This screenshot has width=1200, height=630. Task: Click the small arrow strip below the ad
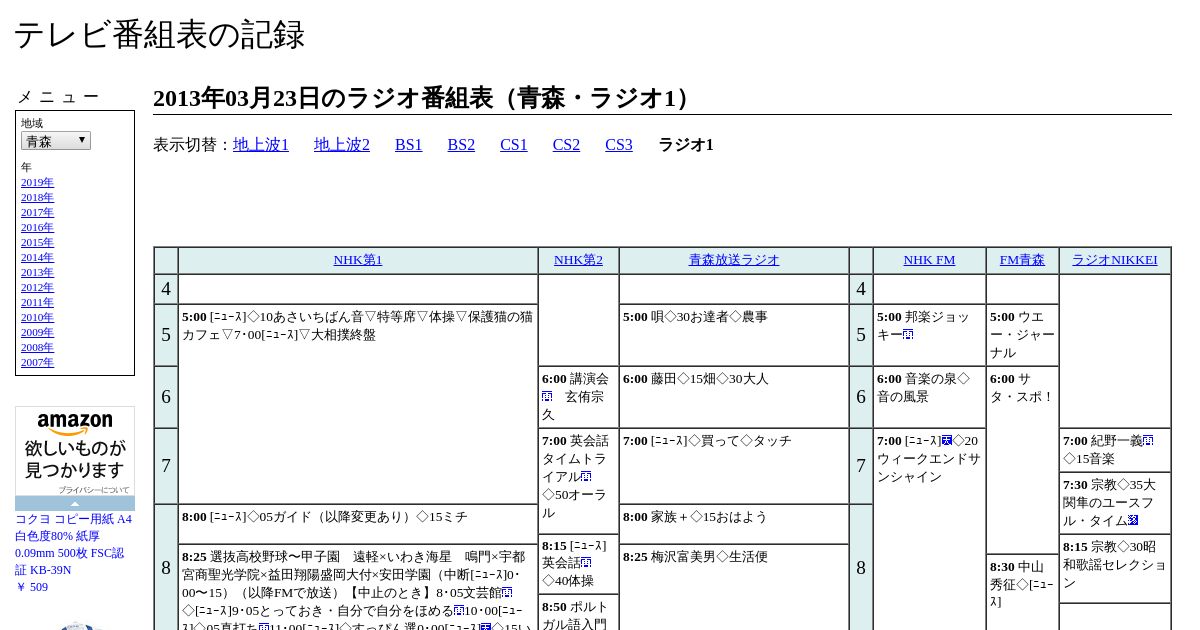(x=75, y=504)
